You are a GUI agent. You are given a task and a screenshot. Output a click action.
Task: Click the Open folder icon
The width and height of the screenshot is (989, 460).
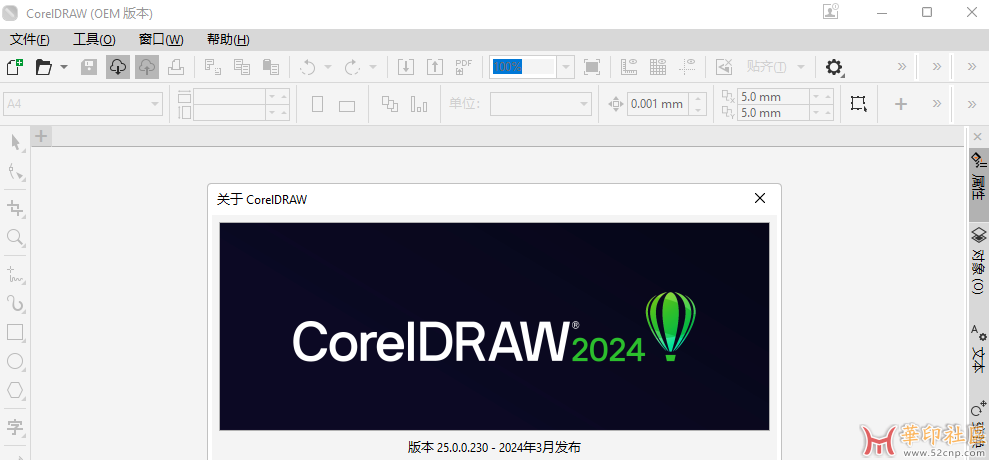44,67
